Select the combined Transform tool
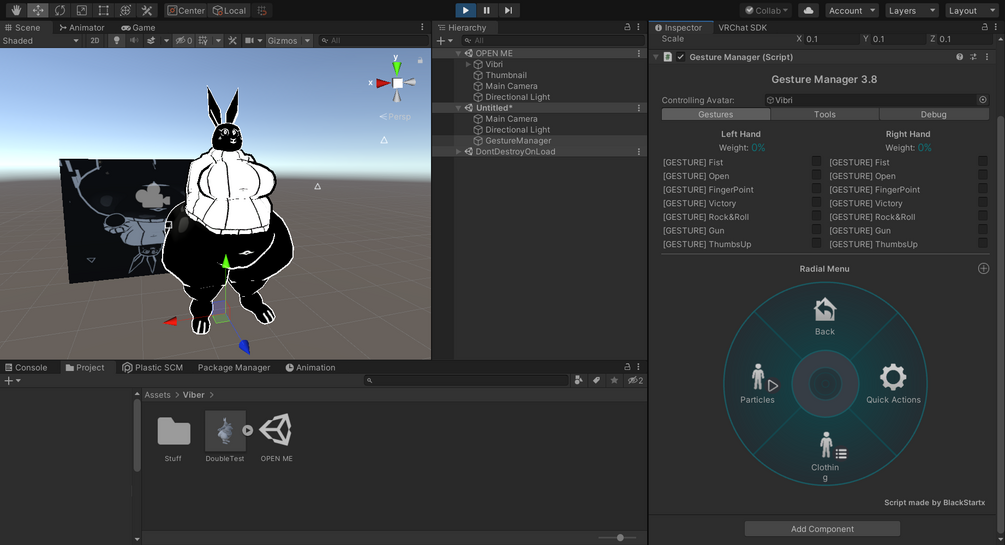 125,10
